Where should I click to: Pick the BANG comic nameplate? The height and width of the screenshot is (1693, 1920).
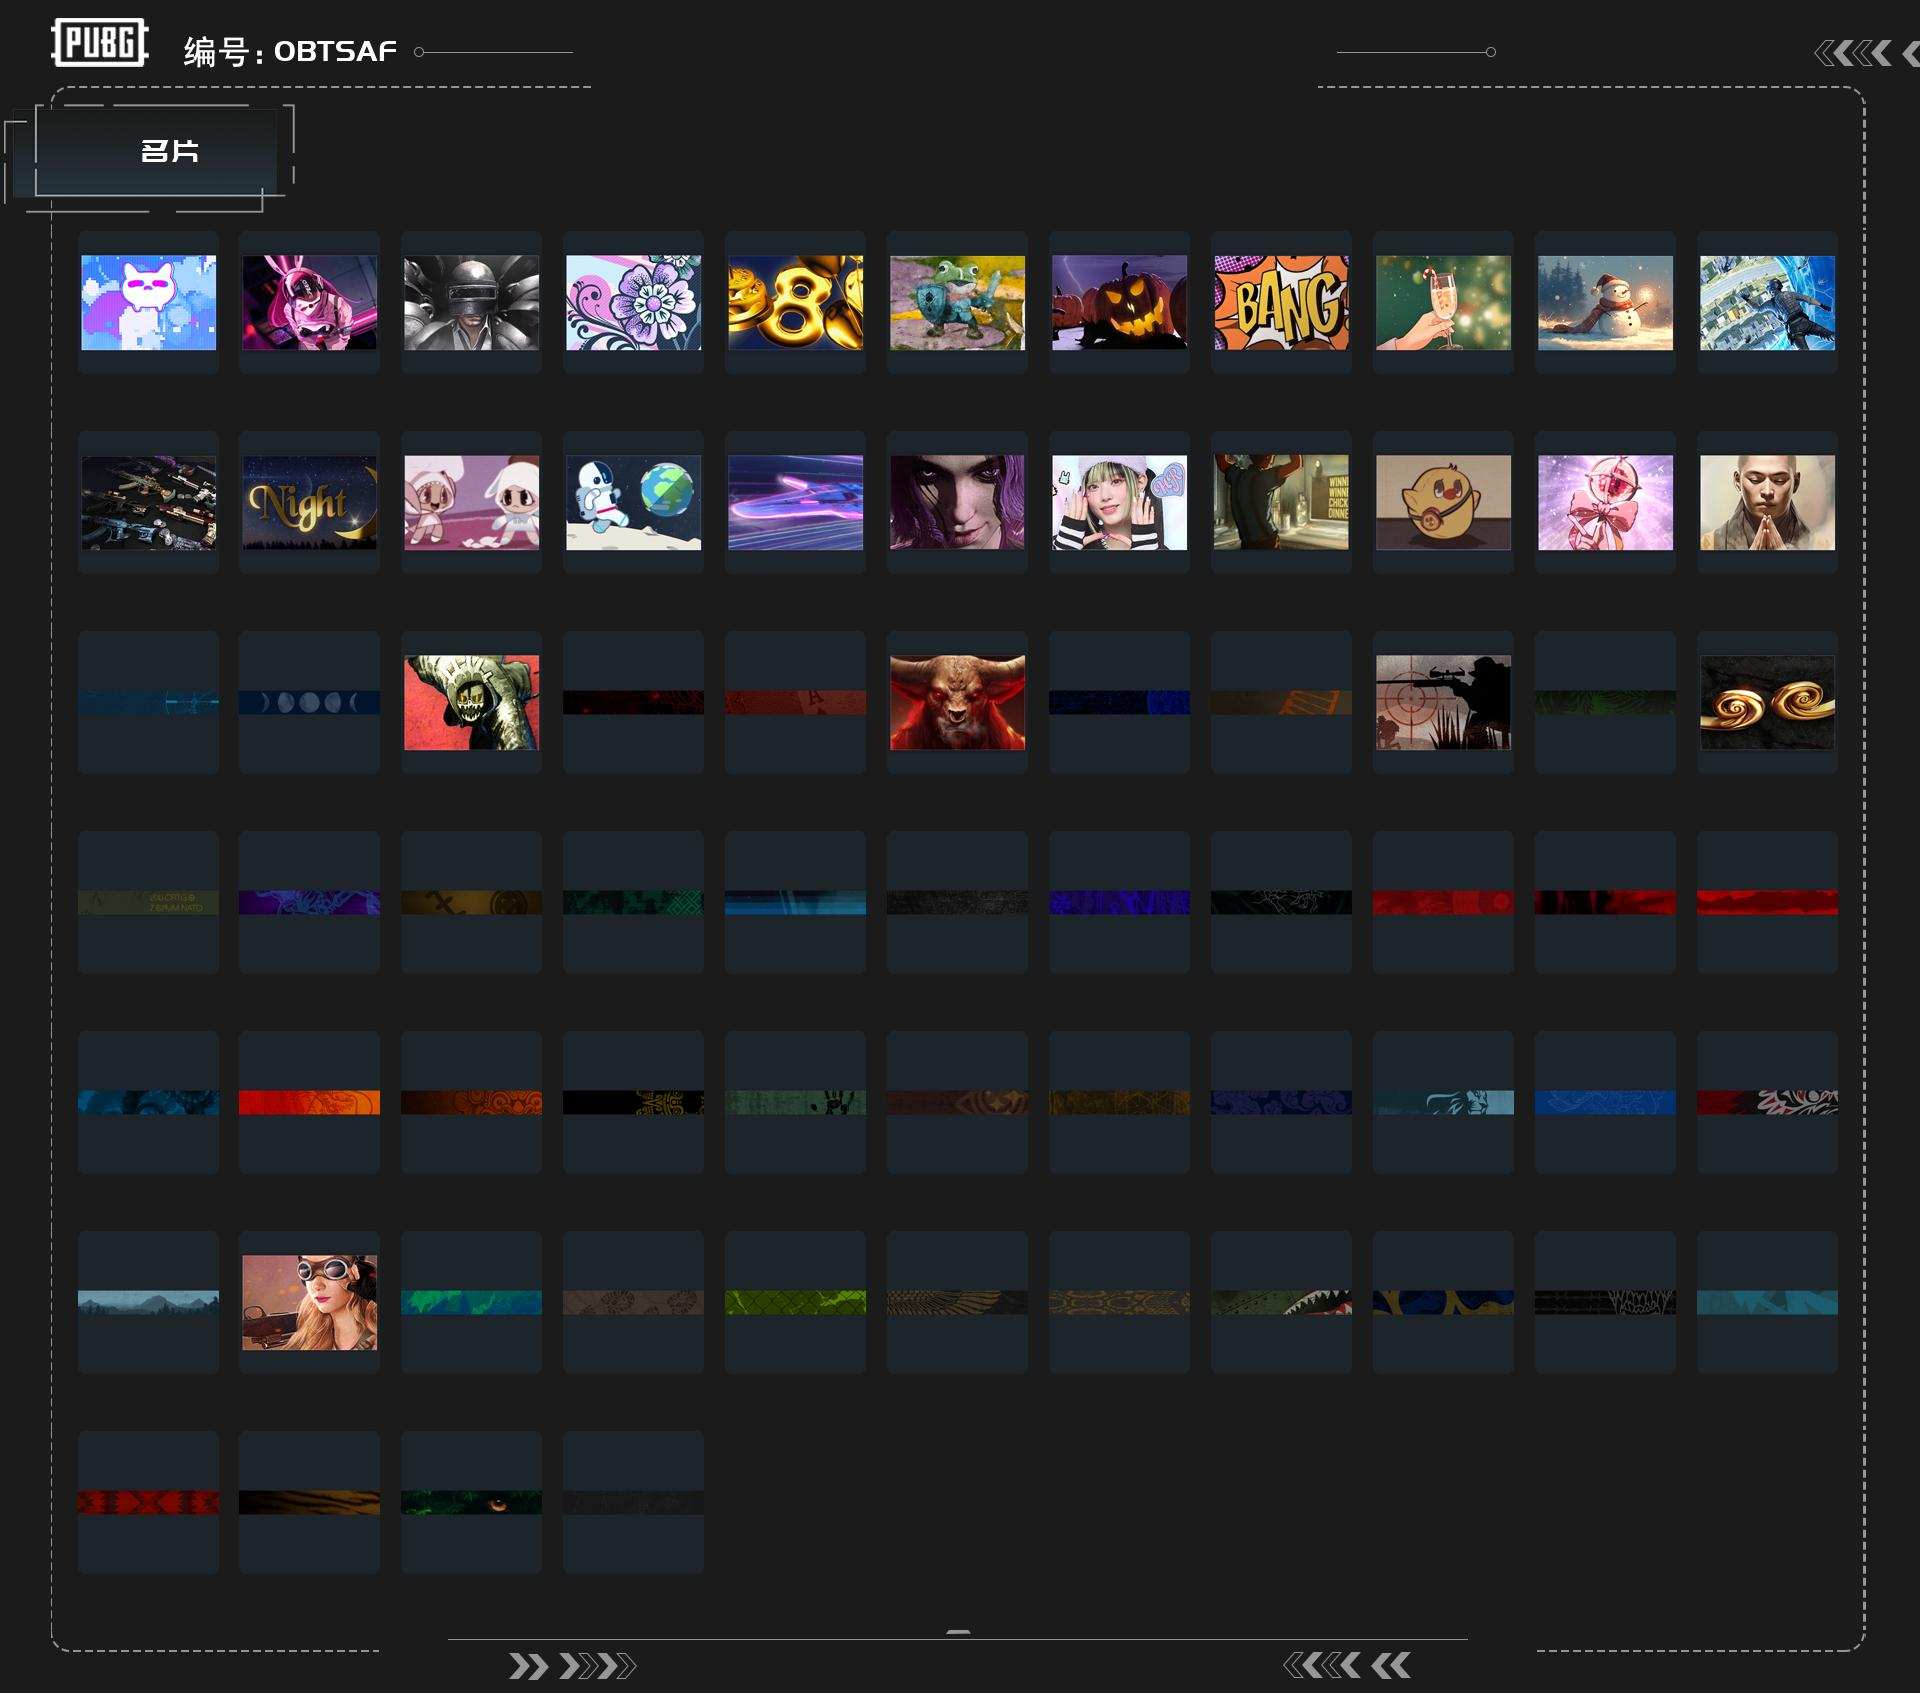(x=1282, y=303)
